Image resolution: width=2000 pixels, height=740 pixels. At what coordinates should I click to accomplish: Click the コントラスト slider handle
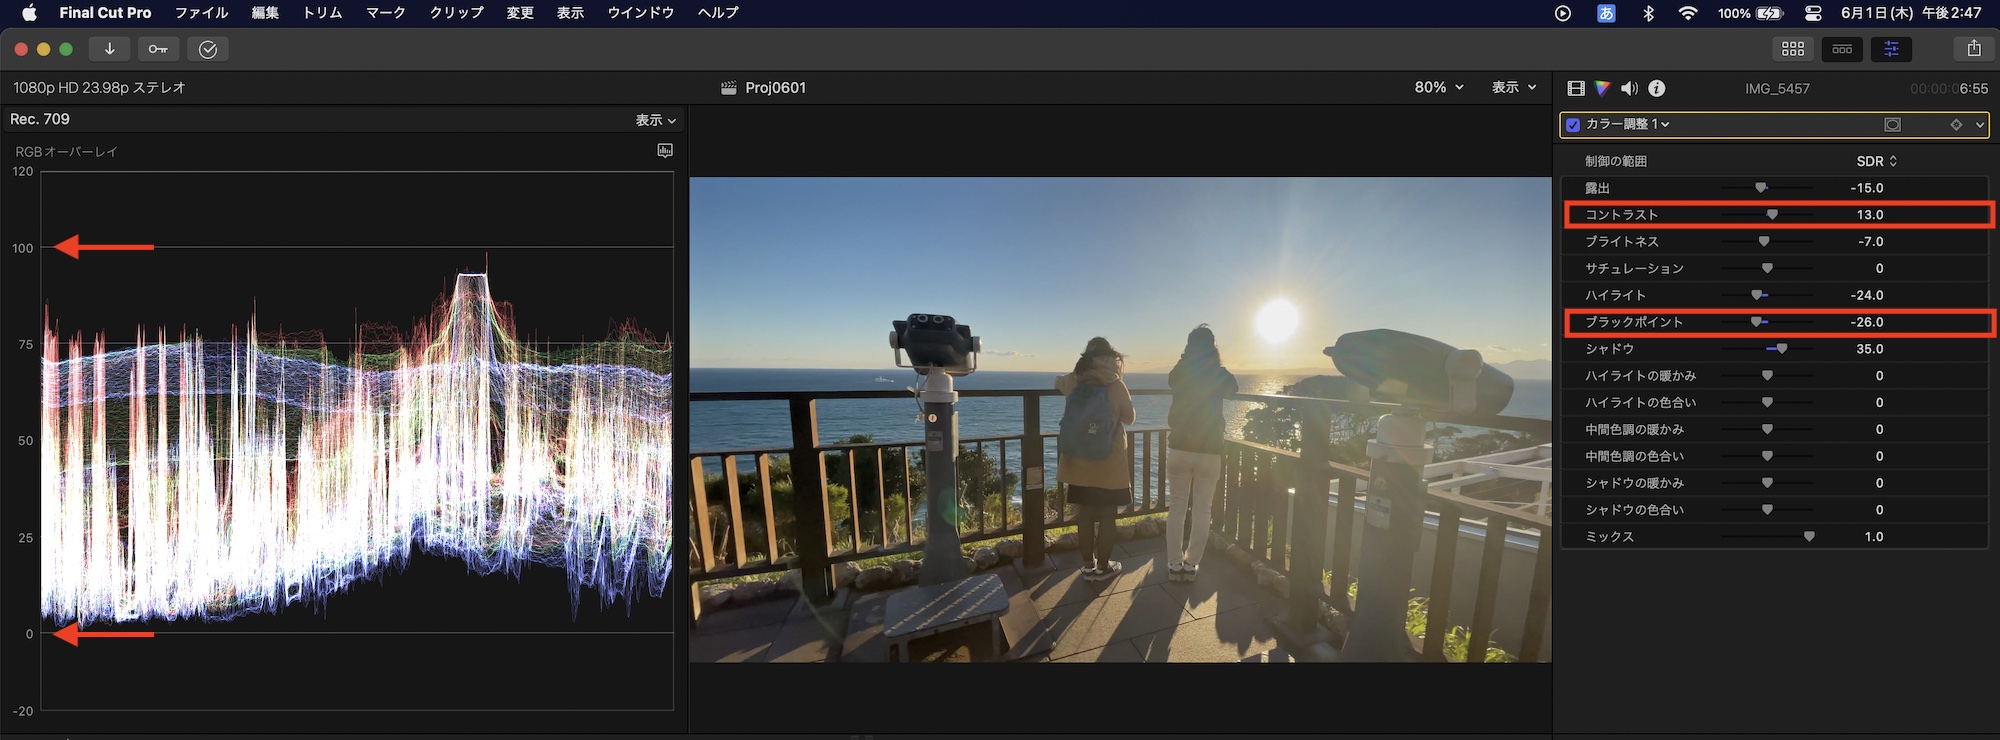(1772, 215)
